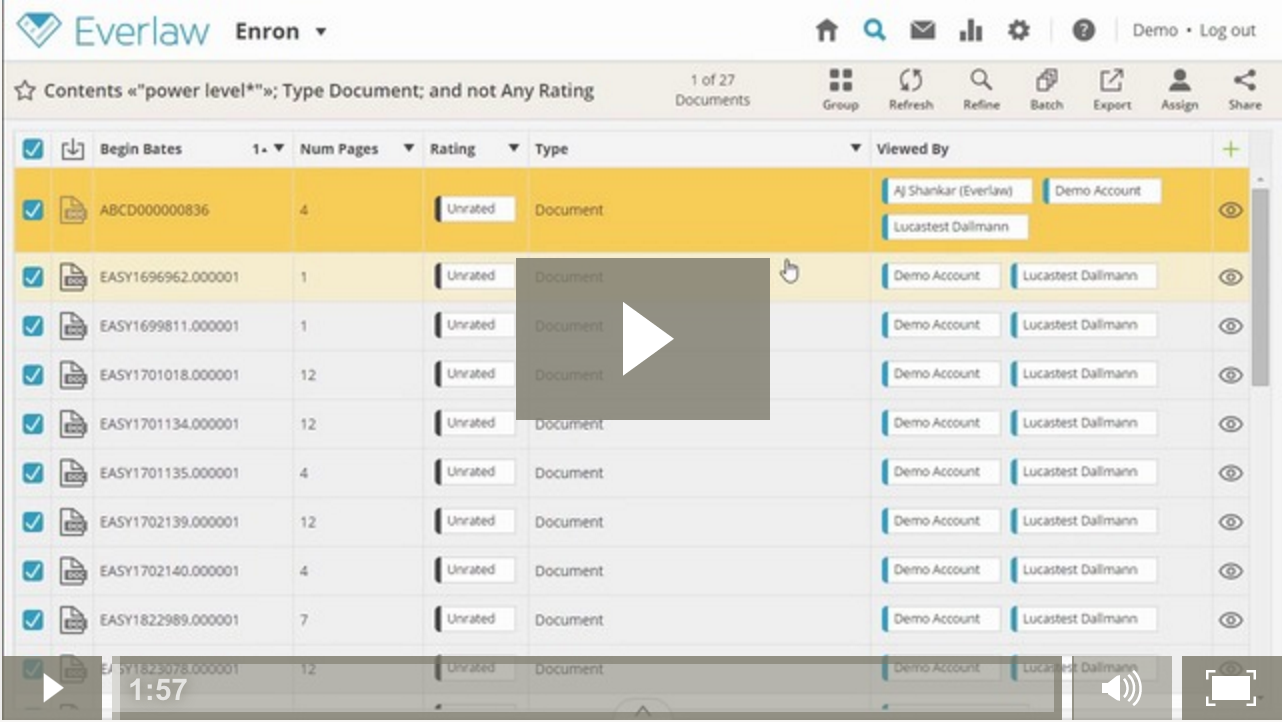Click the Group toolbar icon

click(841, 89)
